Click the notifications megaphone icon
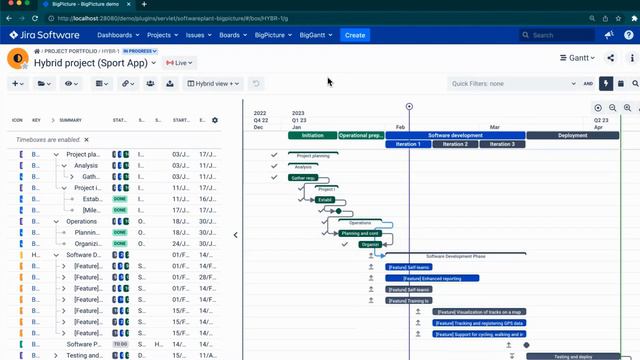 coord(609,35)
